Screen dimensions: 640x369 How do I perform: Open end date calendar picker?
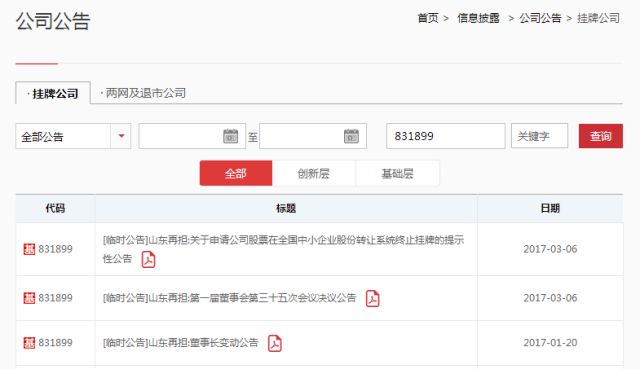coord(351,136)
